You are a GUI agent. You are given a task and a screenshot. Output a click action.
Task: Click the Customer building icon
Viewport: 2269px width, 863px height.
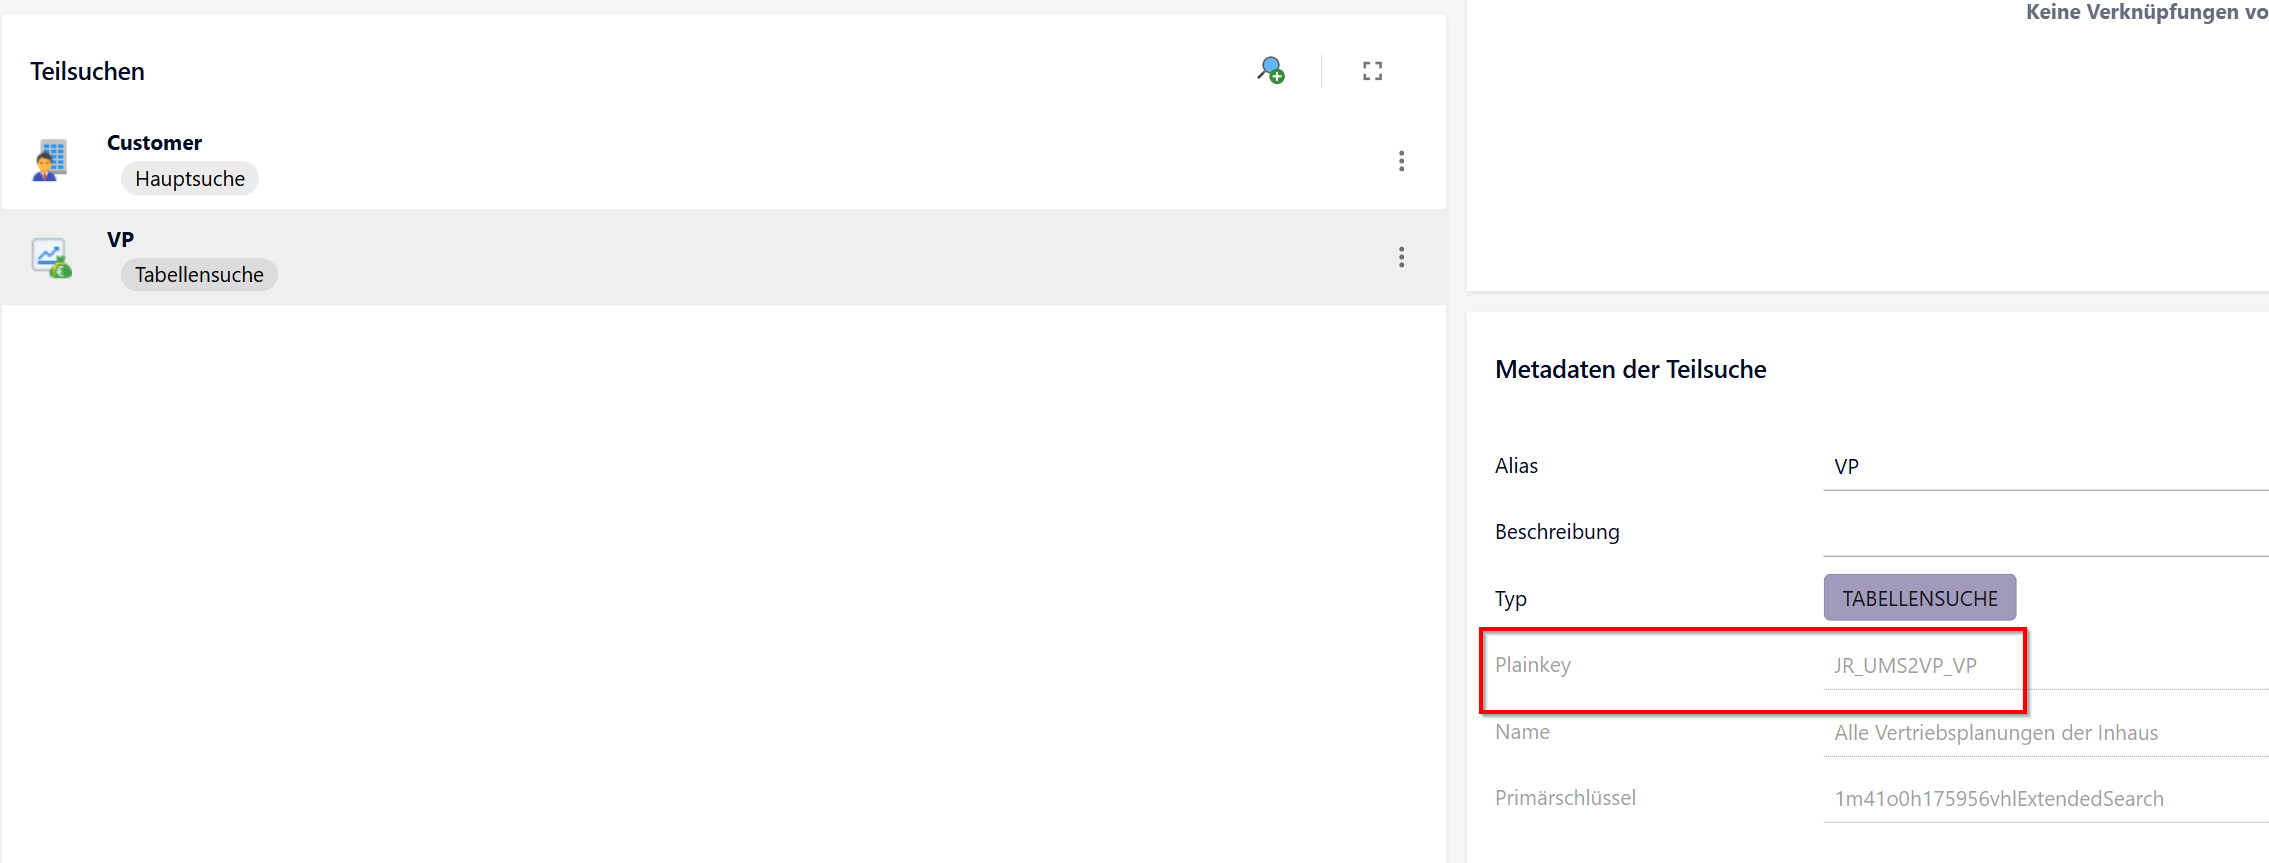click(x=50, y=160)
